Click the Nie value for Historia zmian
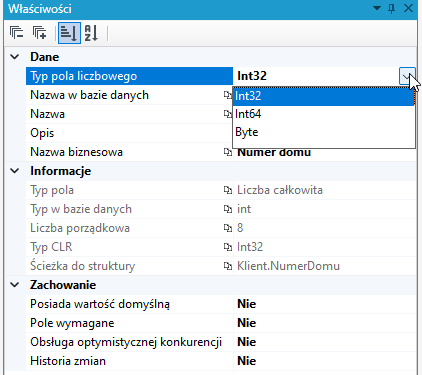The image size is (422, 375). tap(247, 361)
